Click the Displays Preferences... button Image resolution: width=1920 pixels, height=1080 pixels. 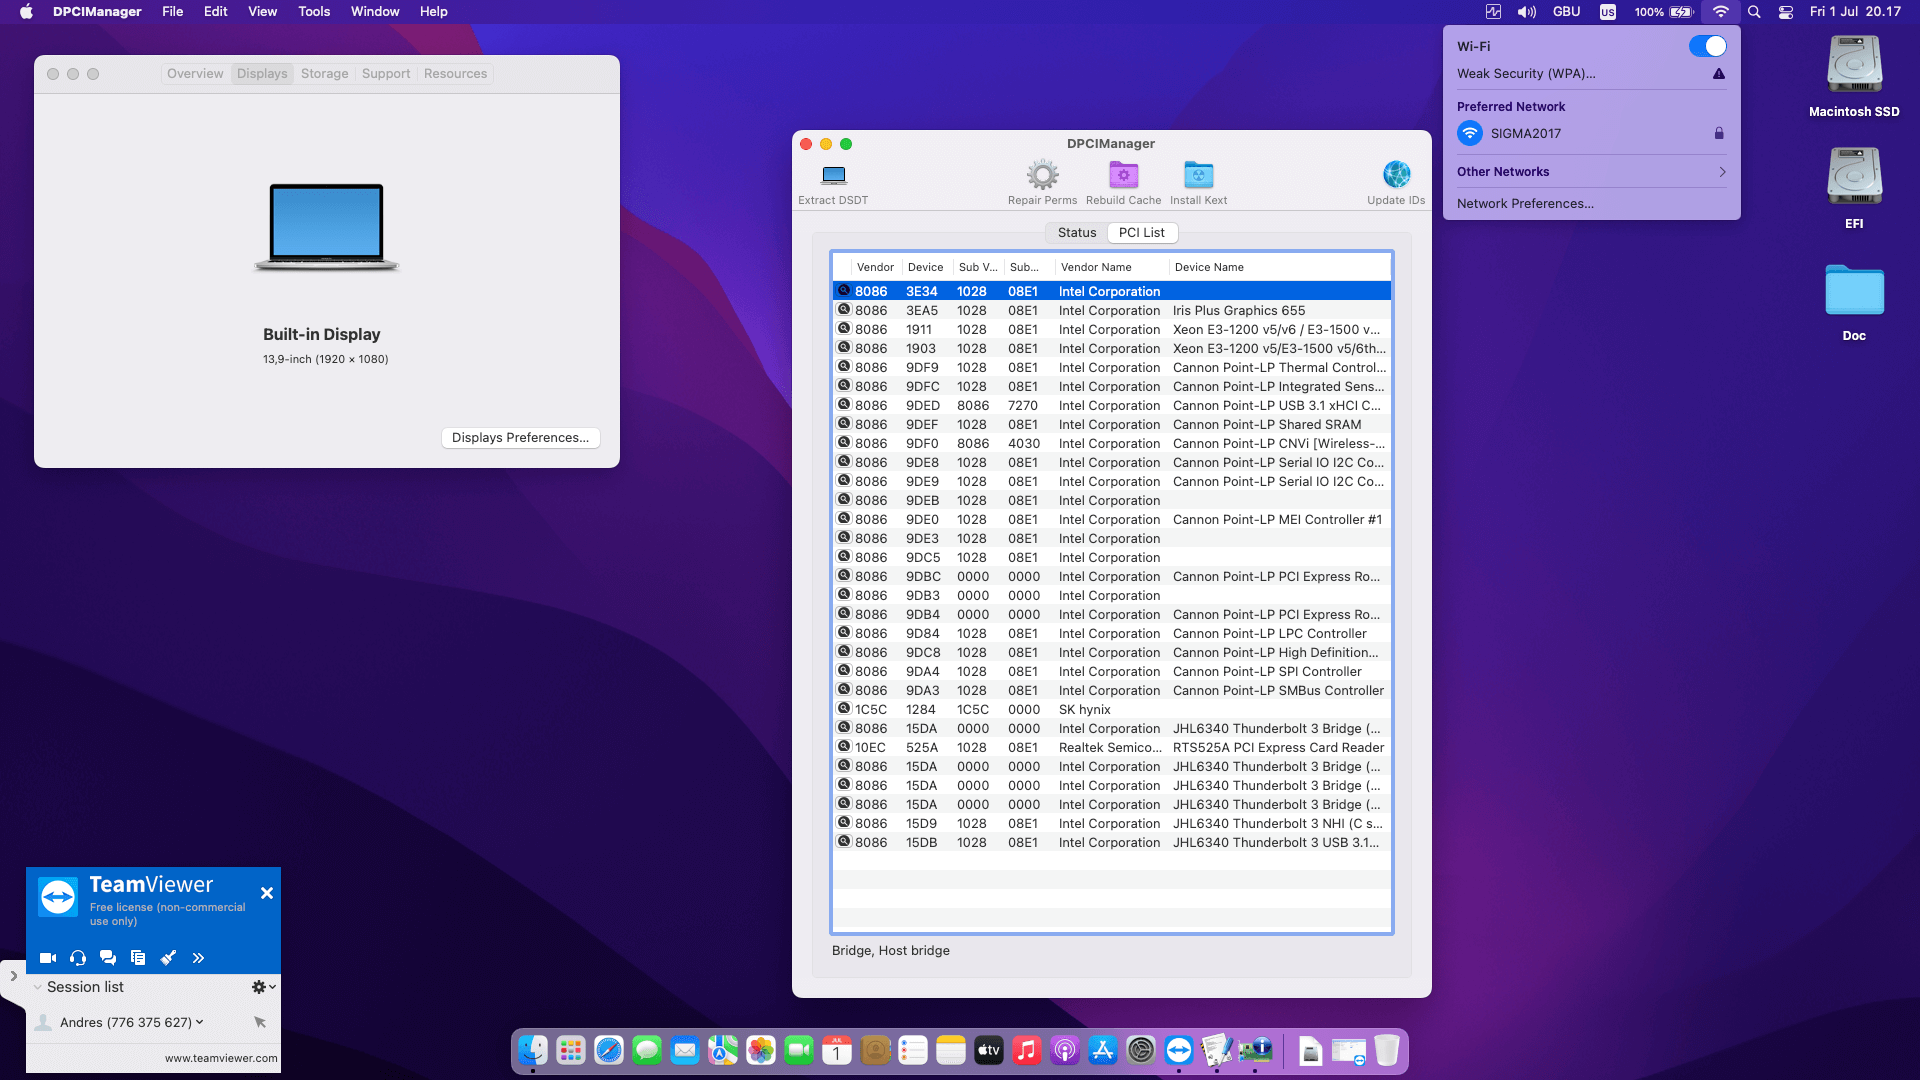520,438
